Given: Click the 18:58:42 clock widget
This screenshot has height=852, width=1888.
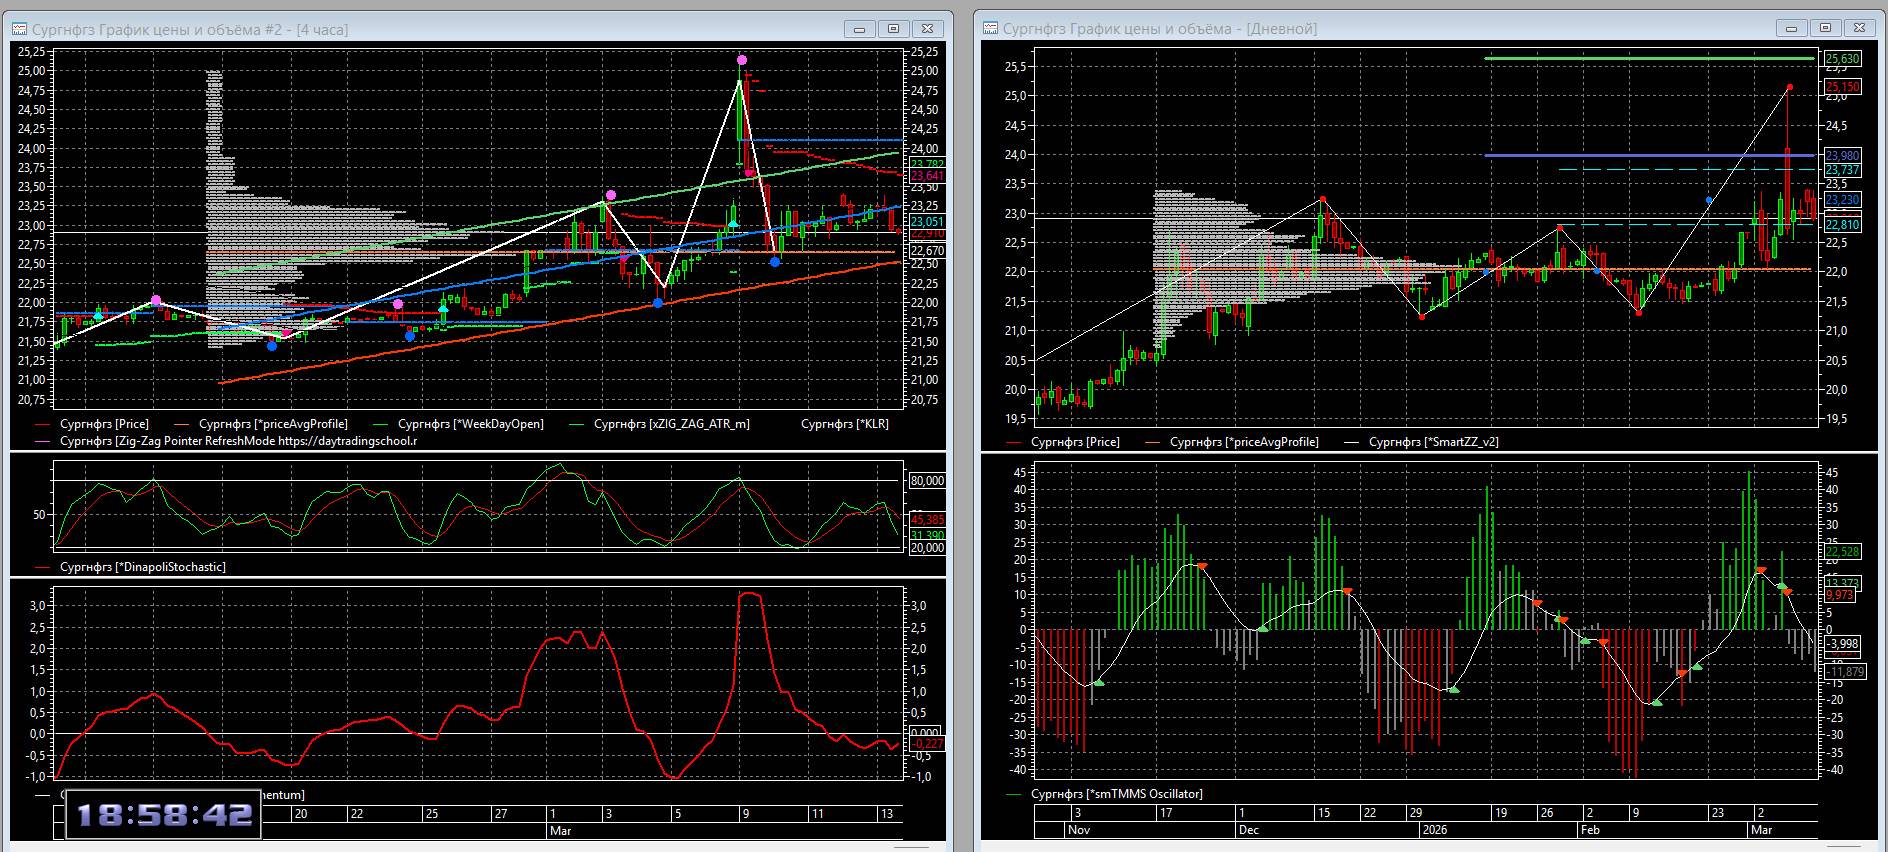Looking at the screenshot, I should 164,816.
